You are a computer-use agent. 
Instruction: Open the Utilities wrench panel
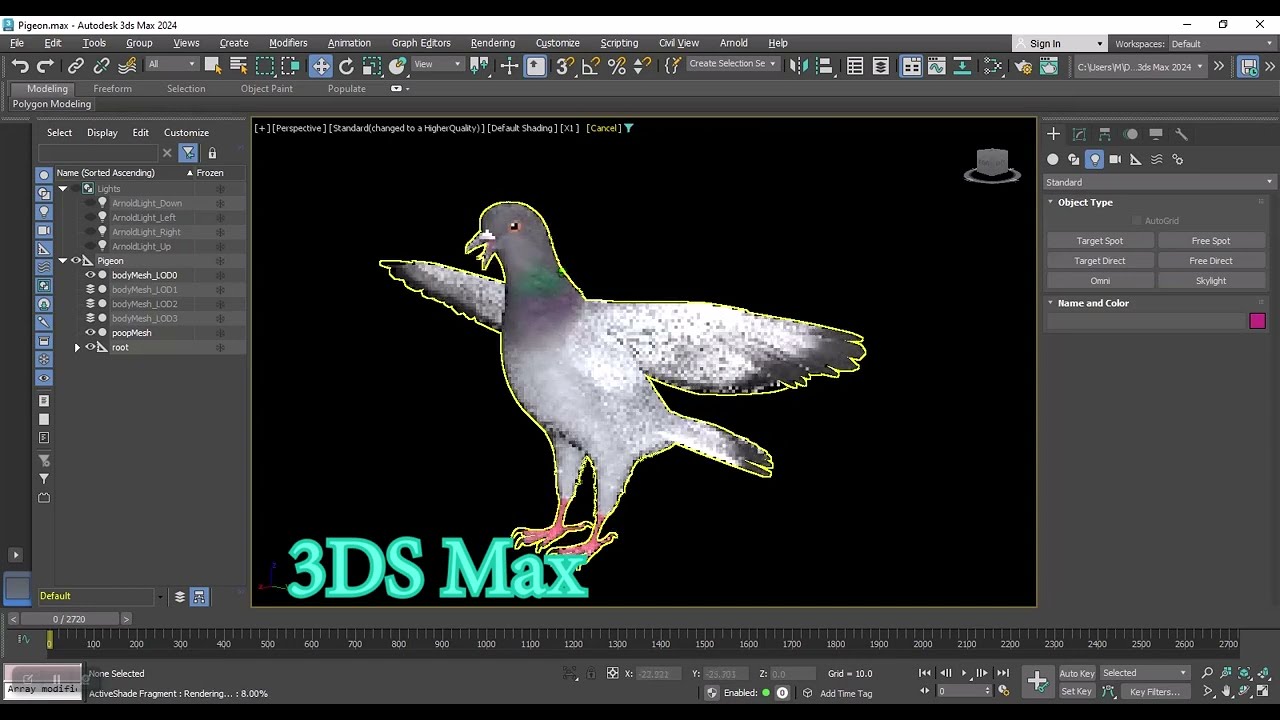(1181, 134)
